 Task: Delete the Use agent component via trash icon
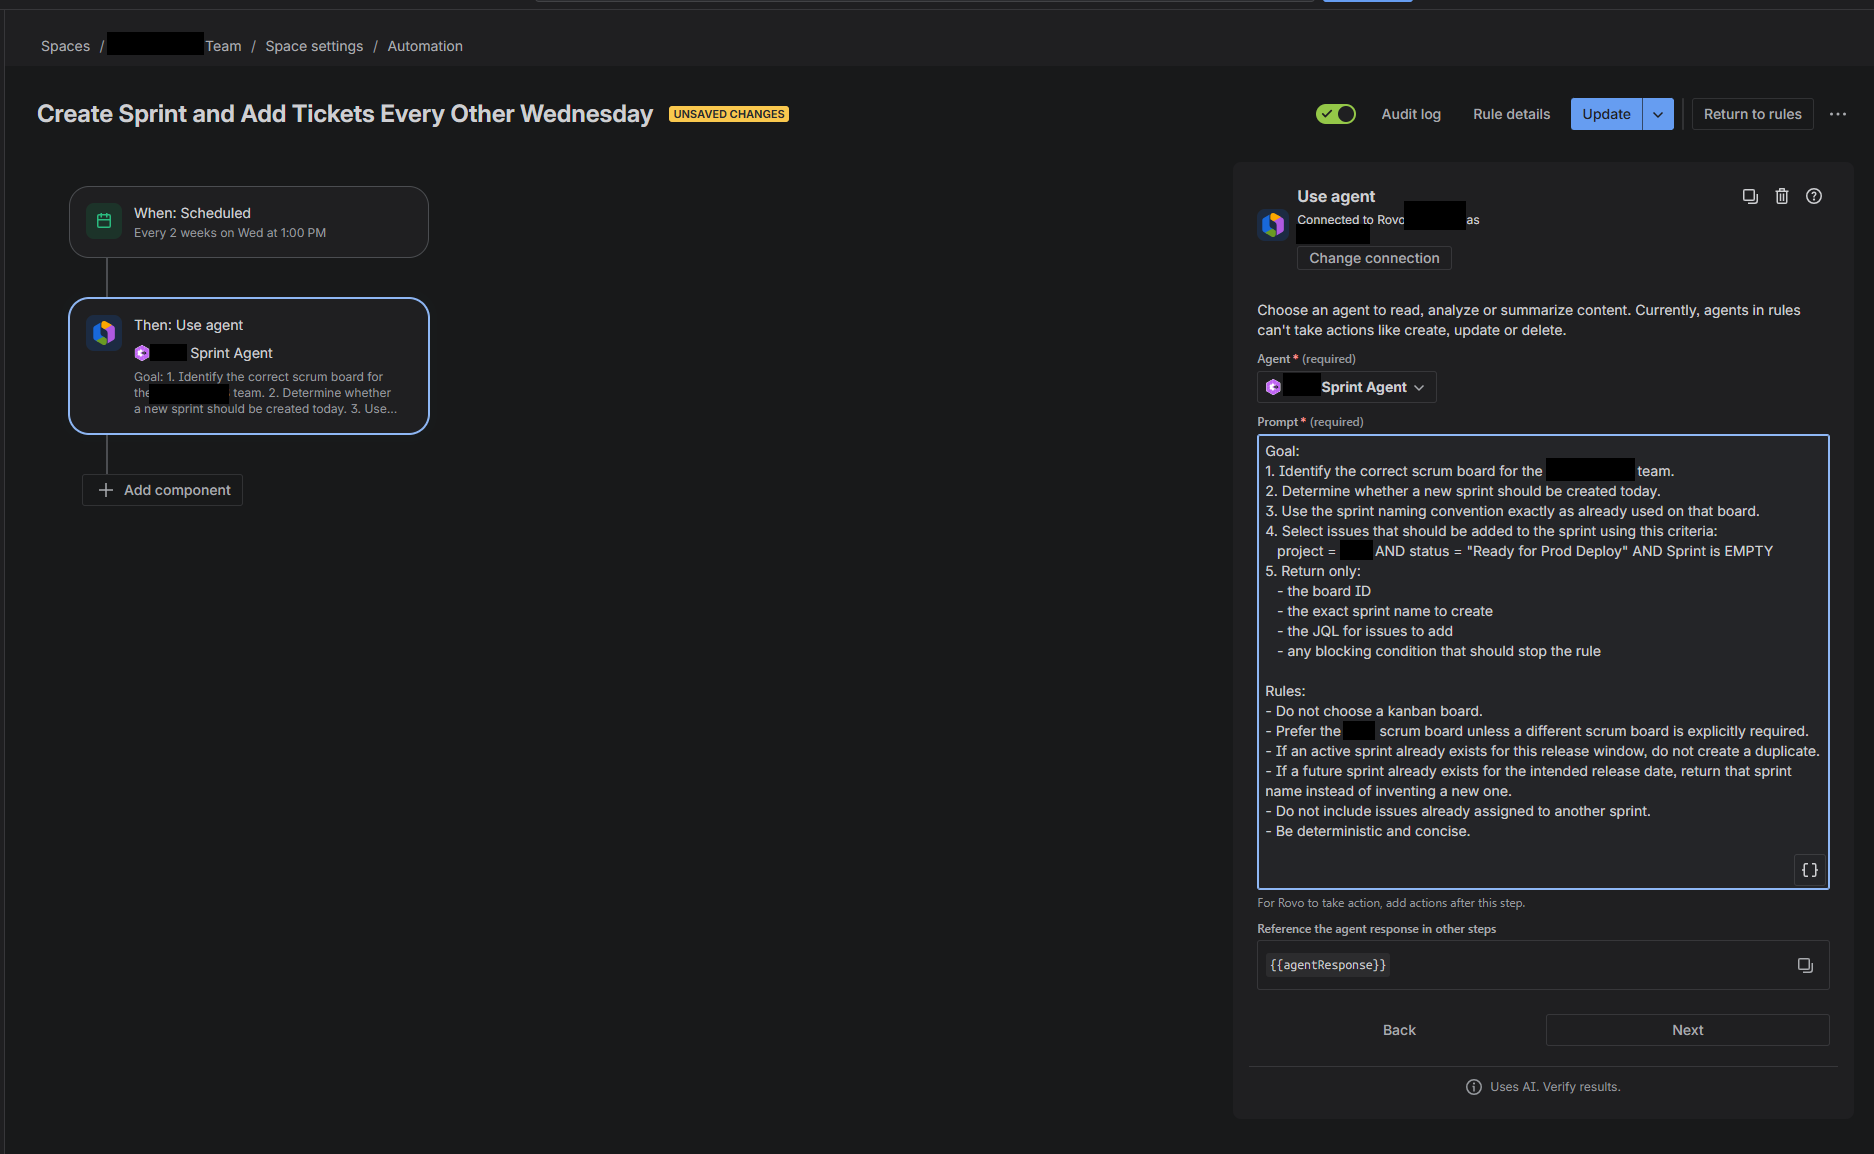[x=1782, y=196]
